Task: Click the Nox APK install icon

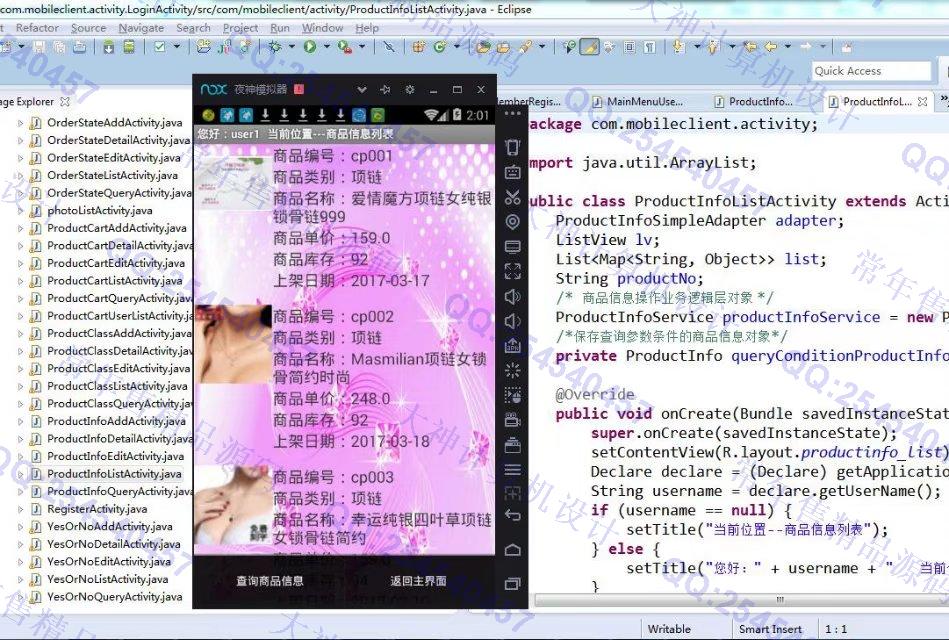Action: (x=513, y=346)
